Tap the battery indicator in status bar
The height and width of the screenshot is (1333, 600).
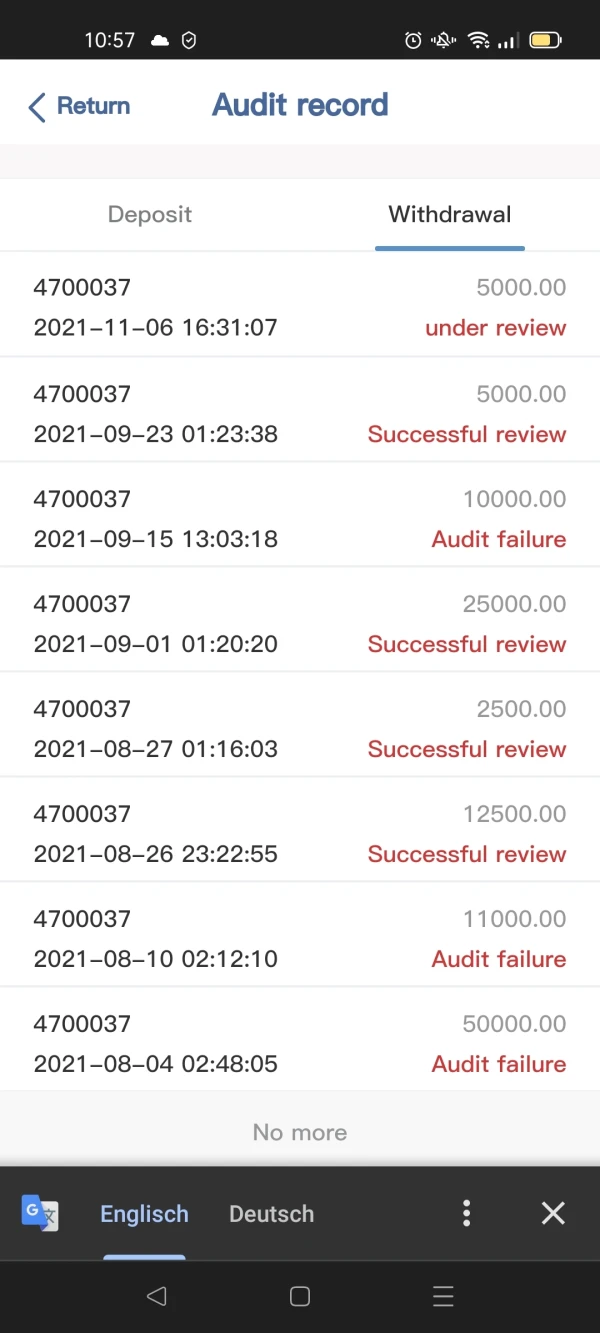click(546, 40)
